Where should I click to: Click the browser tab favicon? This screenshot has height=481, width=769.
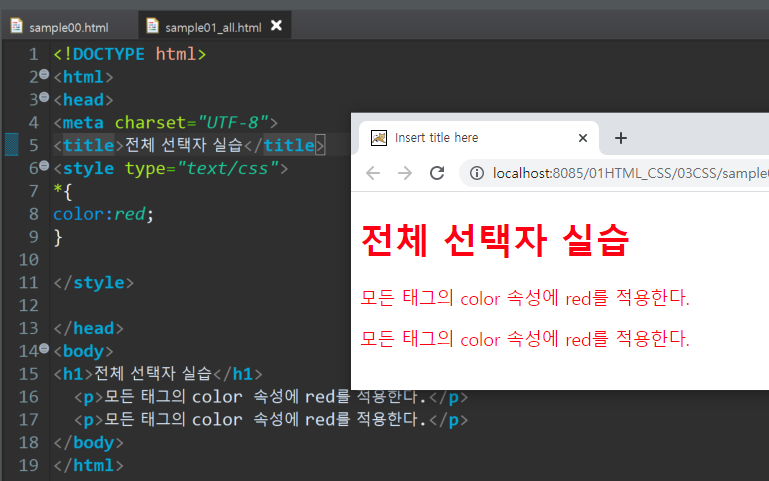tap(379, 138)
